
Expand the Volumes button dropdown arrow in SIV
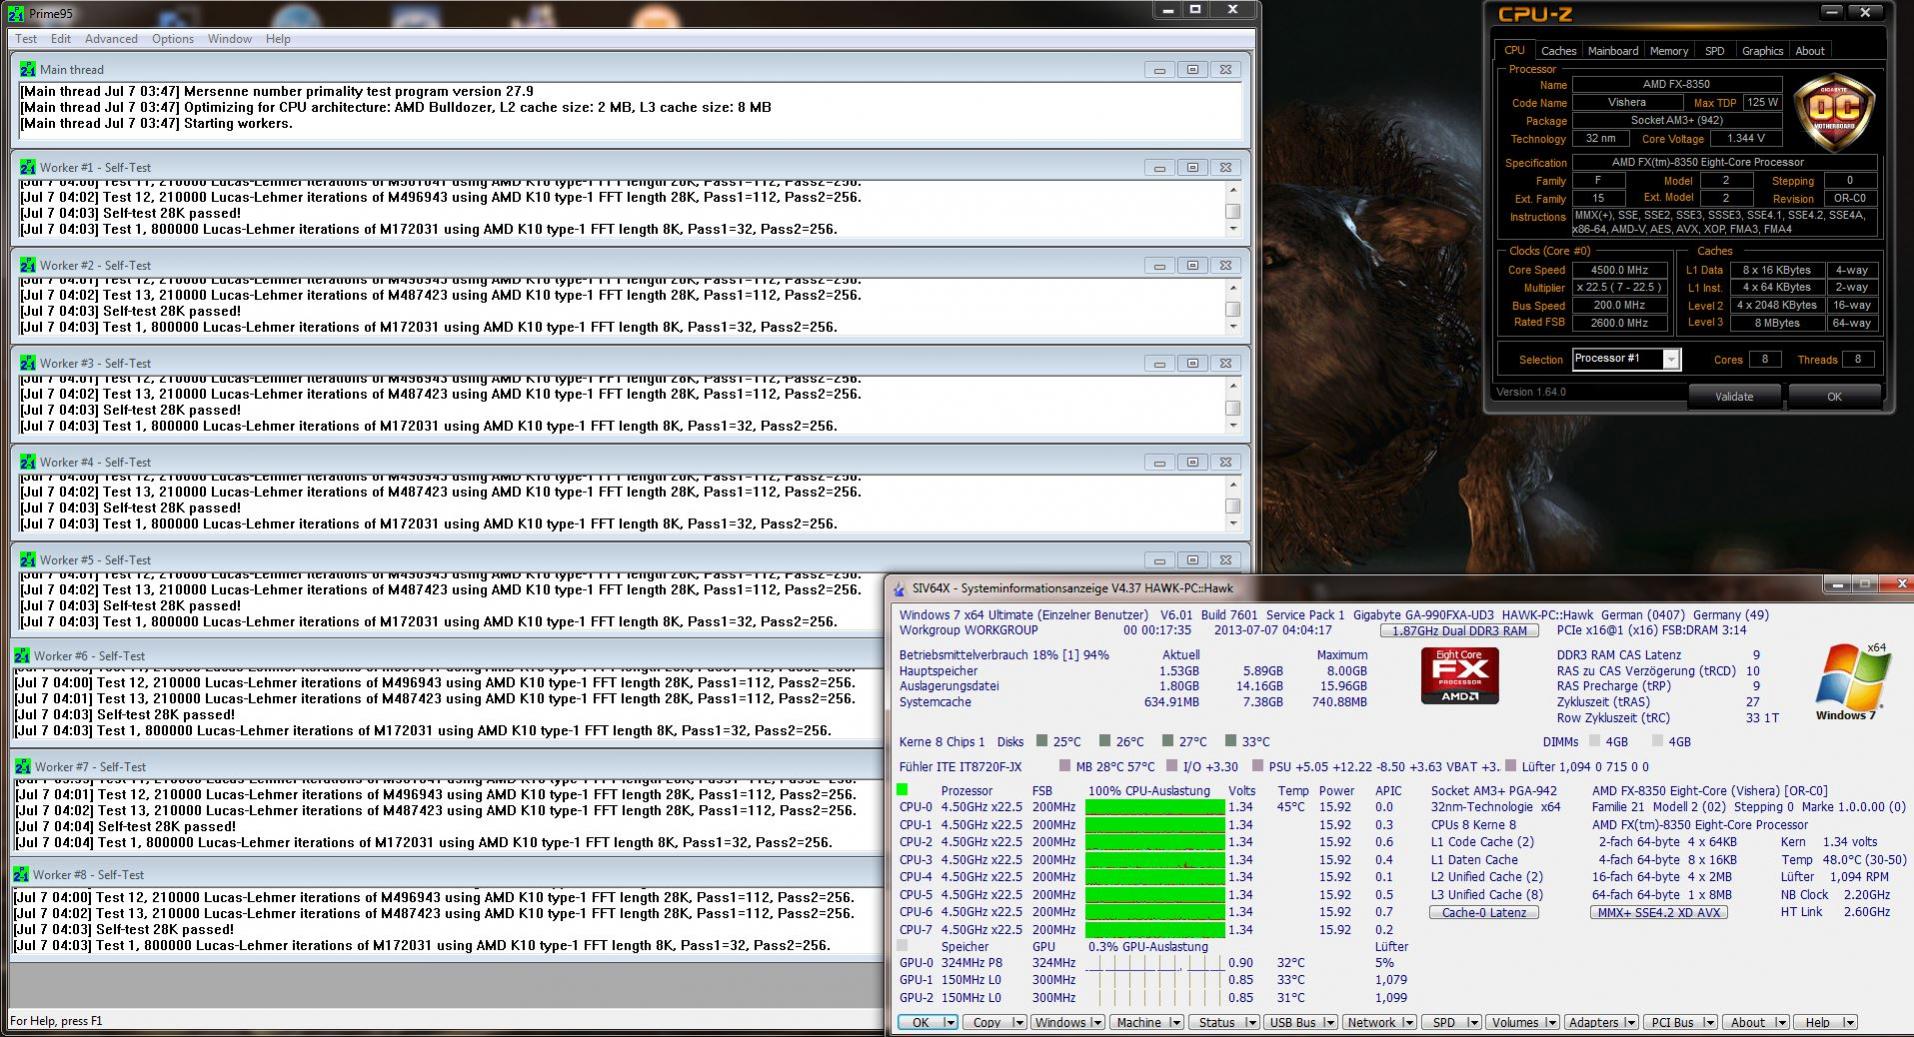tap(1551, 1022)
